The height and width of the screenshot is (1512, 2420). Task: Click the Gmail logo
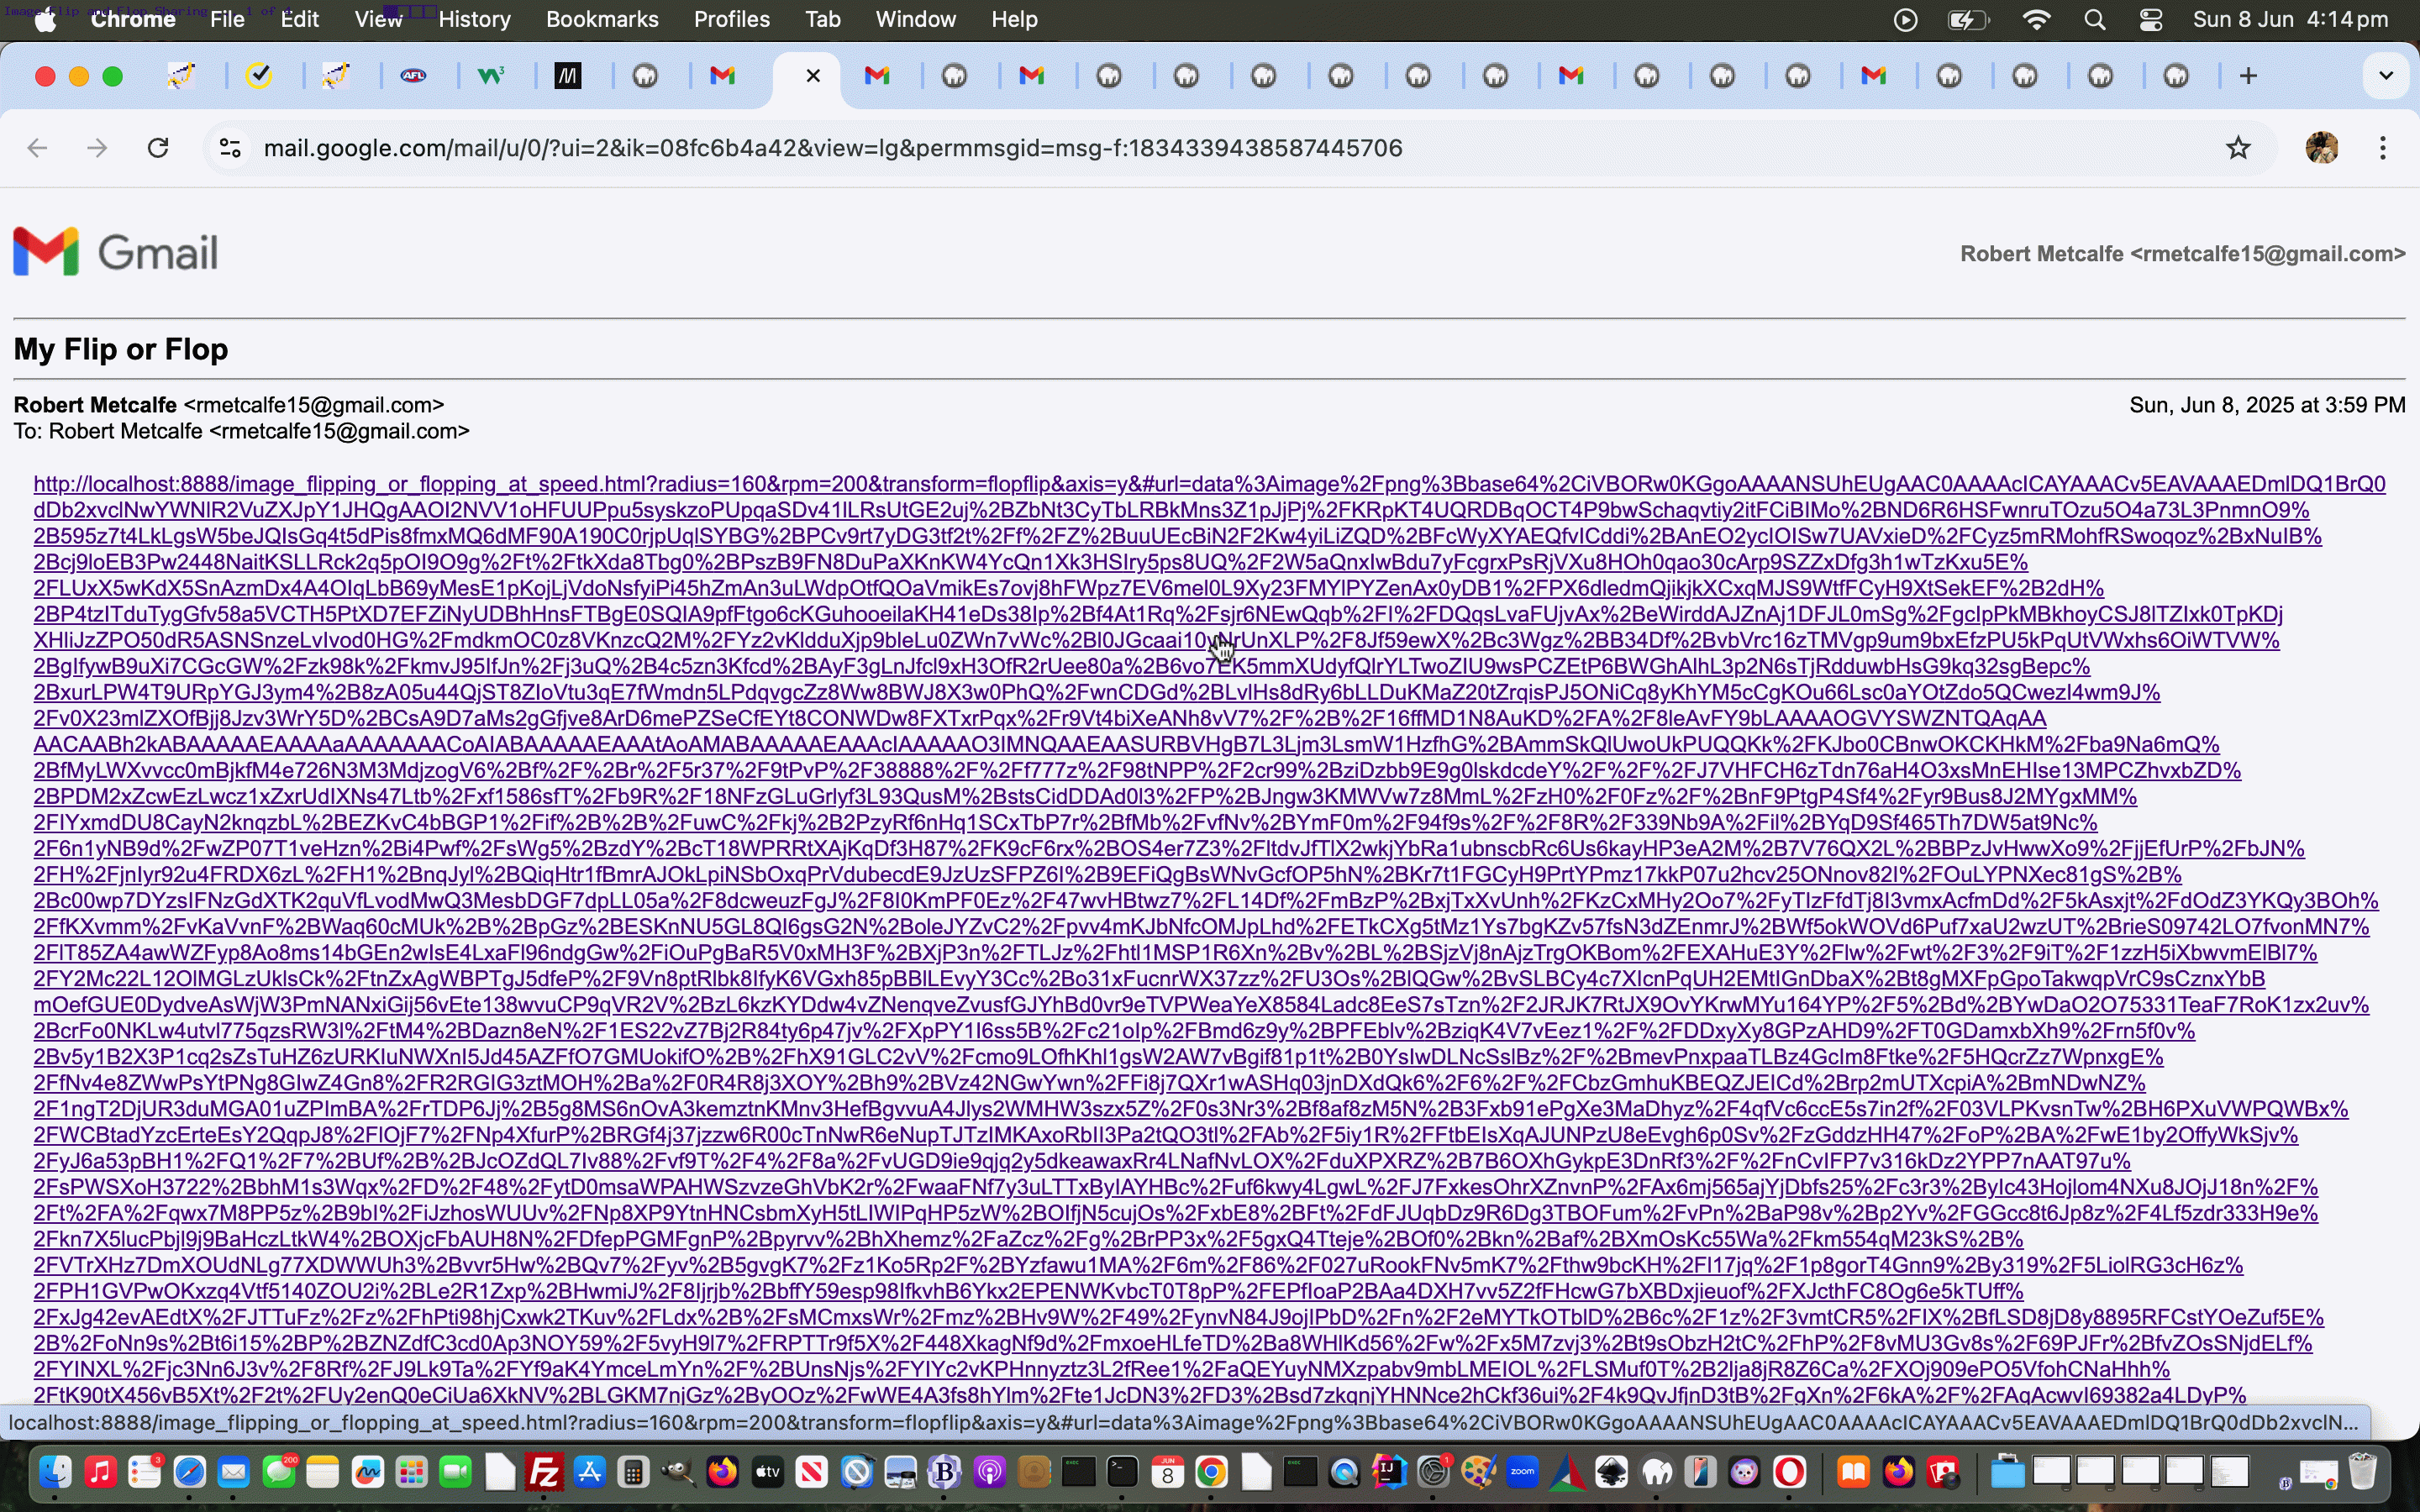click(116, 252)
